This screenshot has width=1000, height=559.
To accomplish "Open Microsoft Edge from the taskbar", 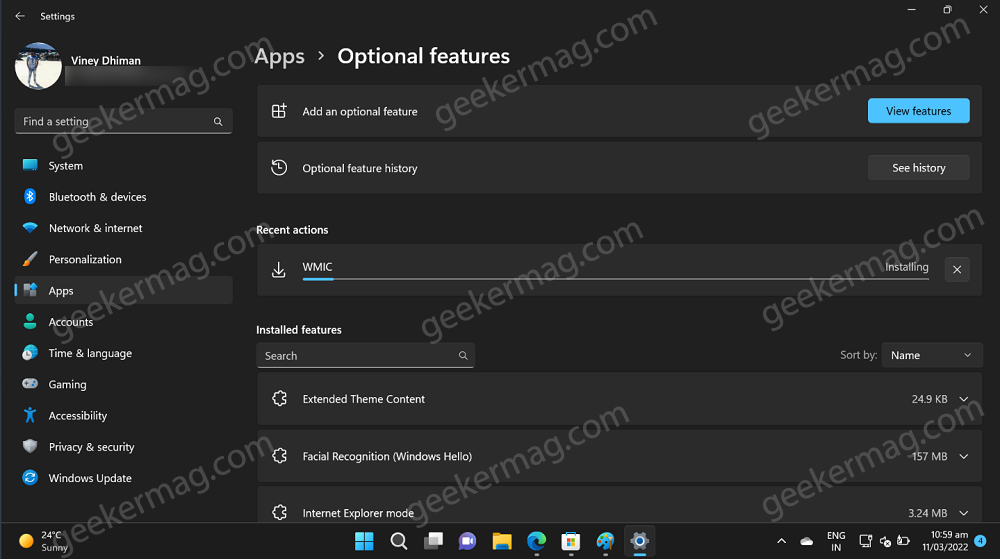I will [x=536, y=541].
